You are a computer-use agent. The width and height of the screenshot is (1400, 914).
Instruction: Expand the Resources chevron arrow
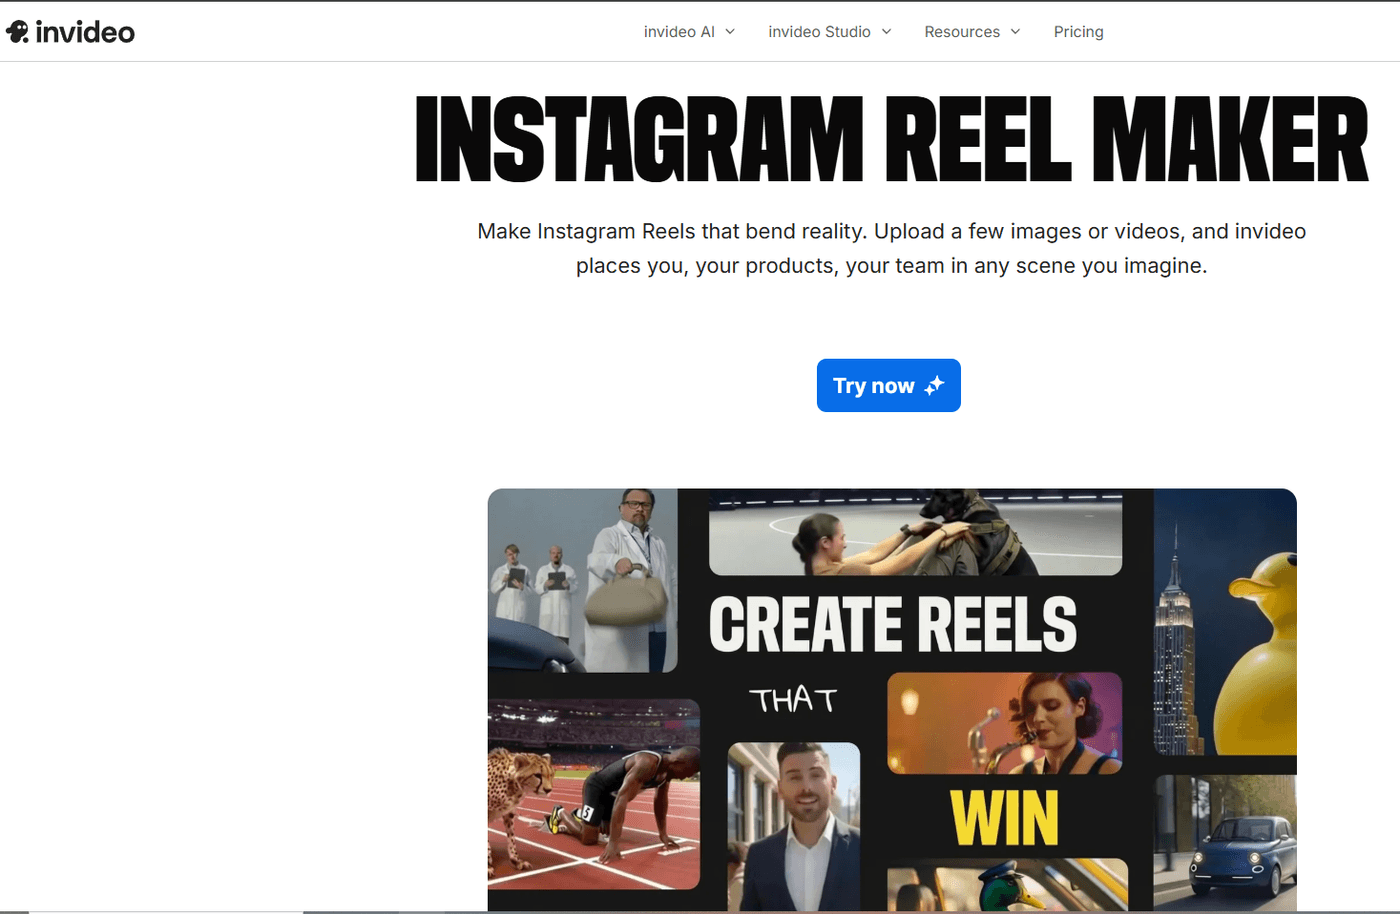(1015, 32)
